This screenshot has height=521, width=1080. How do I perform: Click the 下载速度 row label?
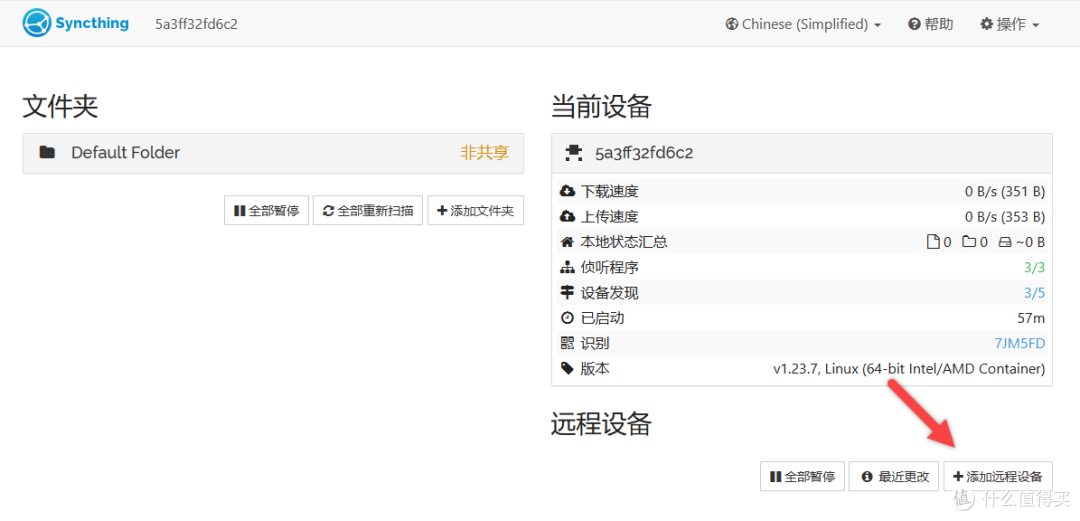tap(610, 192)
